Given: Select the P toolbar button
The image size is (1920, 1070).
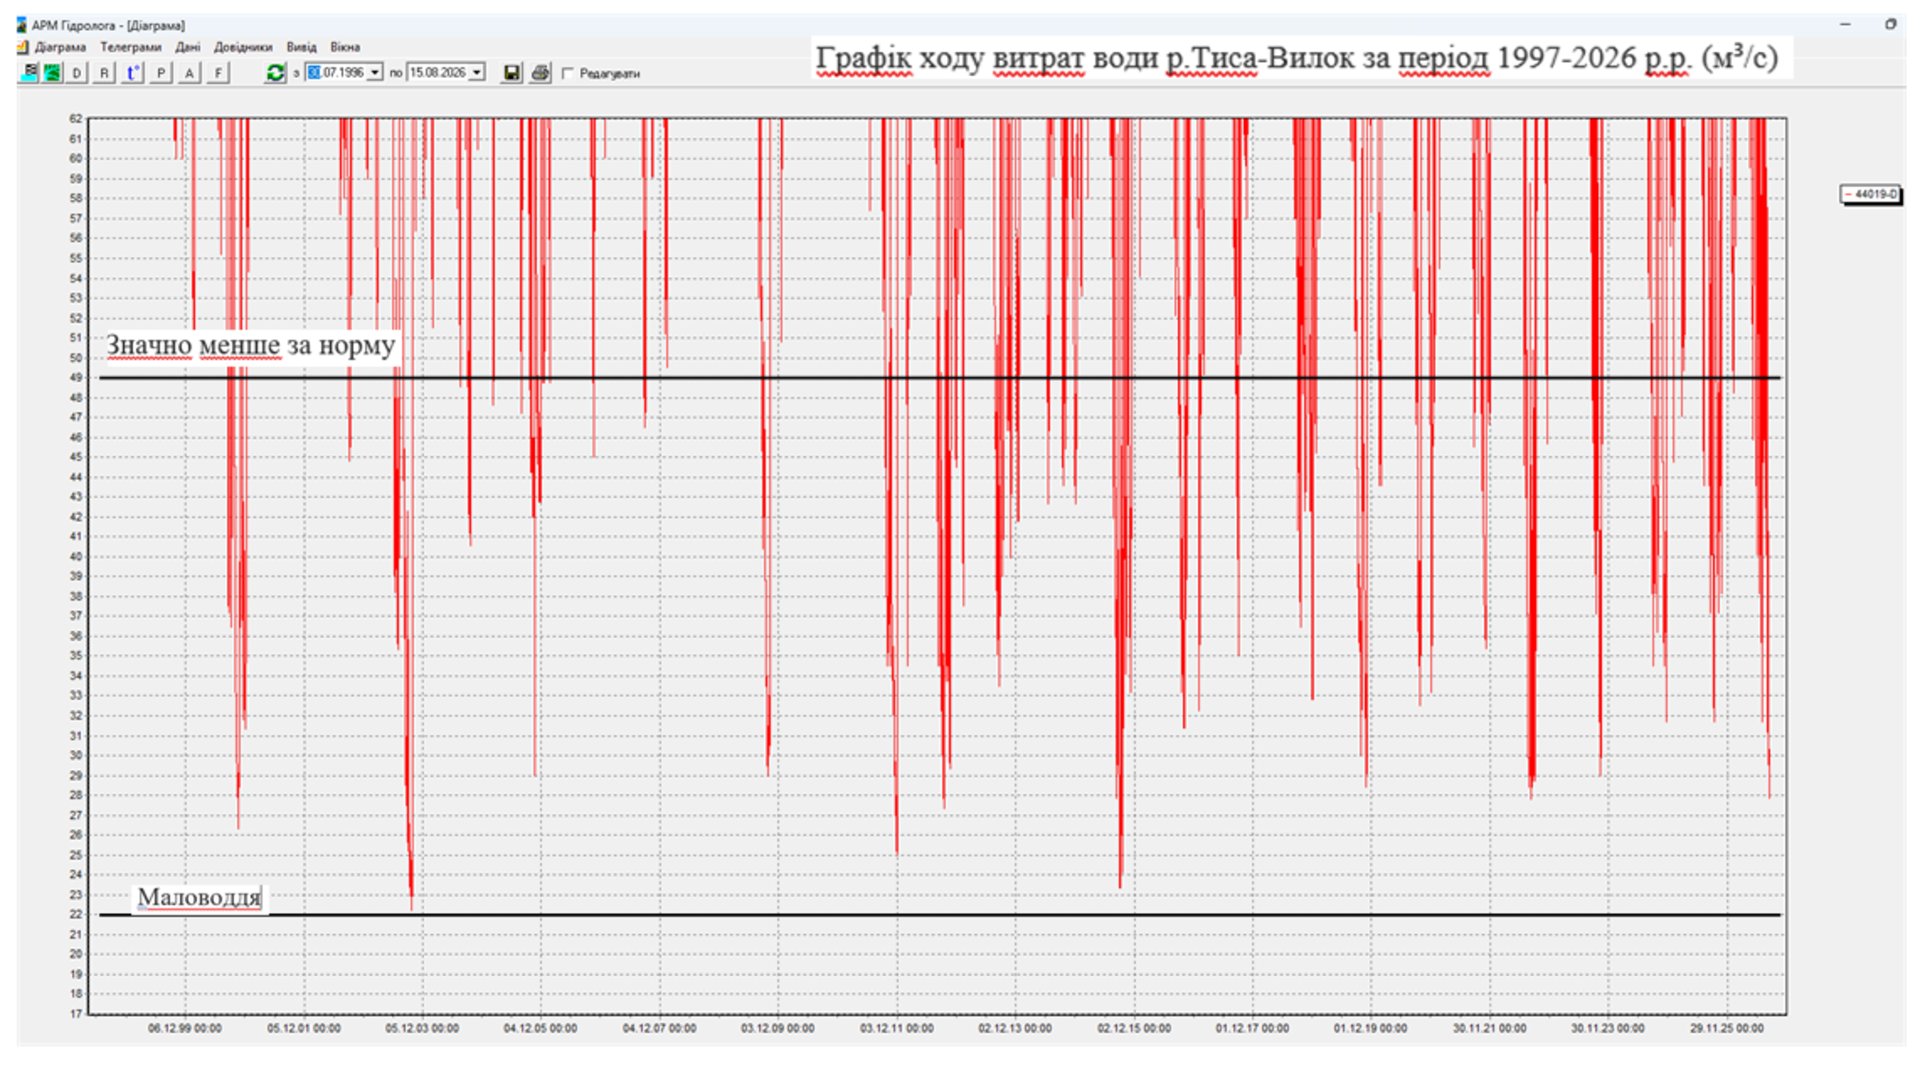Looking at the screenshot, I should tap(161, 72).
